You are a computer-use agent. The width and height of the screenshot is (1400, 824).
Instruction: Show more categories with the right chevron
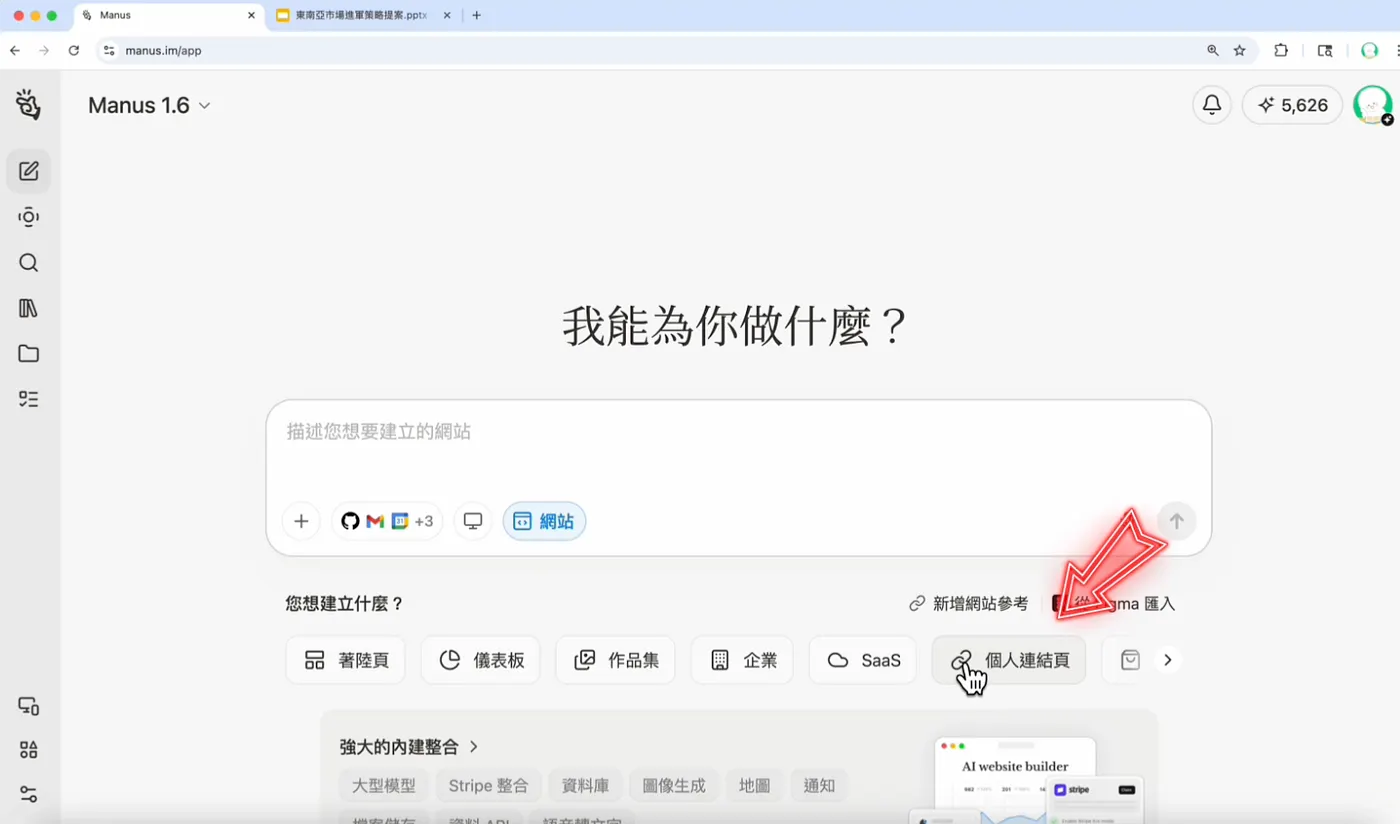pos(1167,660)
